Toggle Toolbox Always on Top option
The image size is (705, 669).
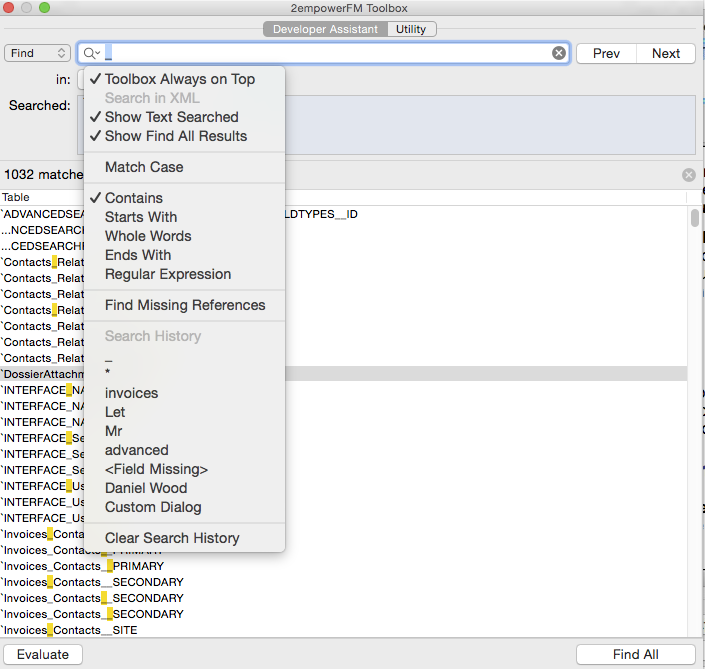tap(184, 79)
